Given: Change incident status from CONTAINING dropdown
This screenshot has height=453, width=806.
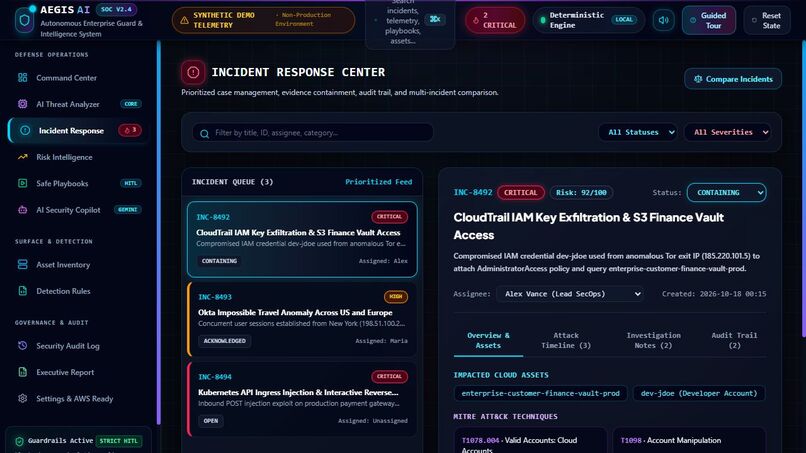Looking at the screenshot, I should click(726, 192).
